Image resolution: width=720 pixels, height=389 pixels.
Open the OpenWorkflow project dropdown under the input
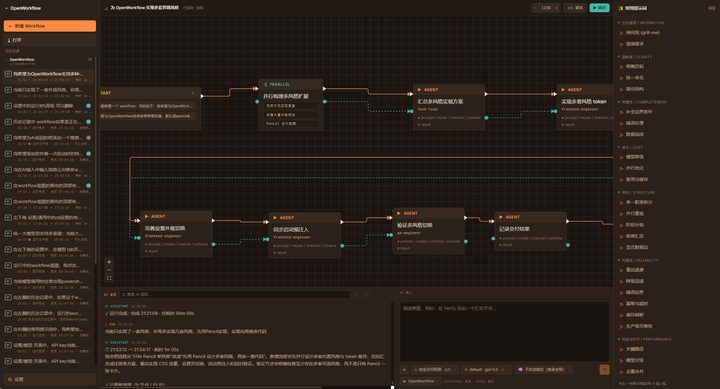click(x=420, y=381)
